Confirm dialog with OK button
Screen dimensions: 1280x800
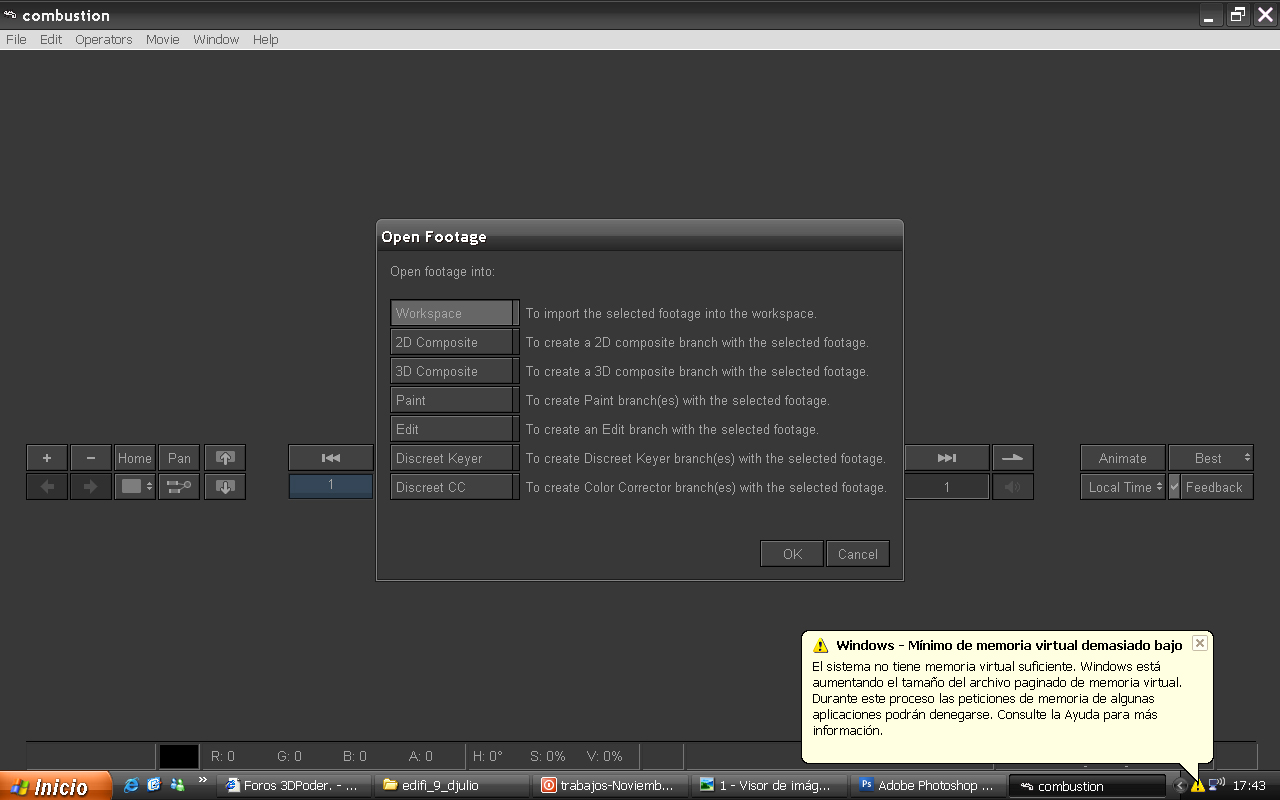[792, 554]
